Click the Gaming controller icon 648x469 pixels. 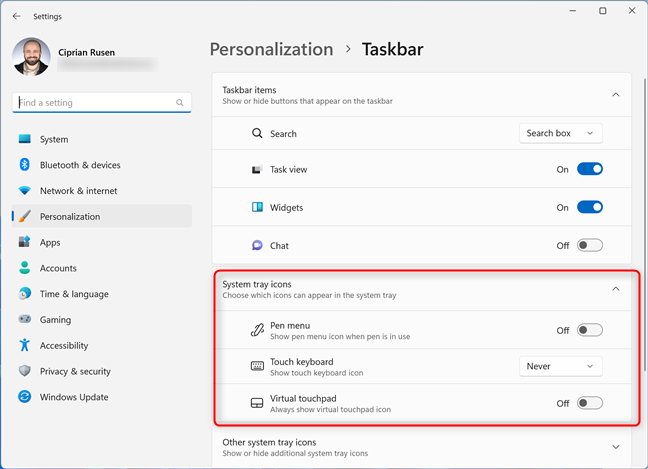pos(25,319)
